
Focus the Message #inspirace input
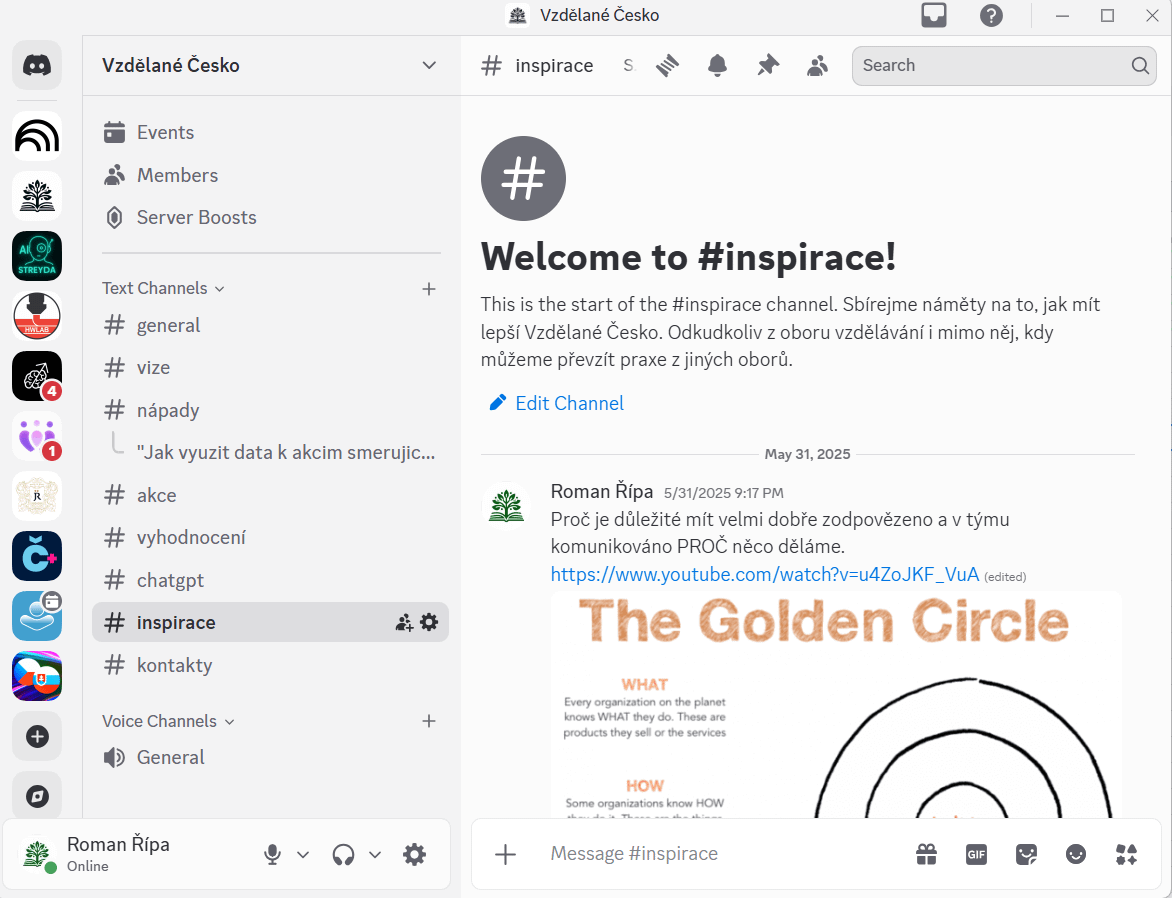pyautogui.click(x=725, y=854)
